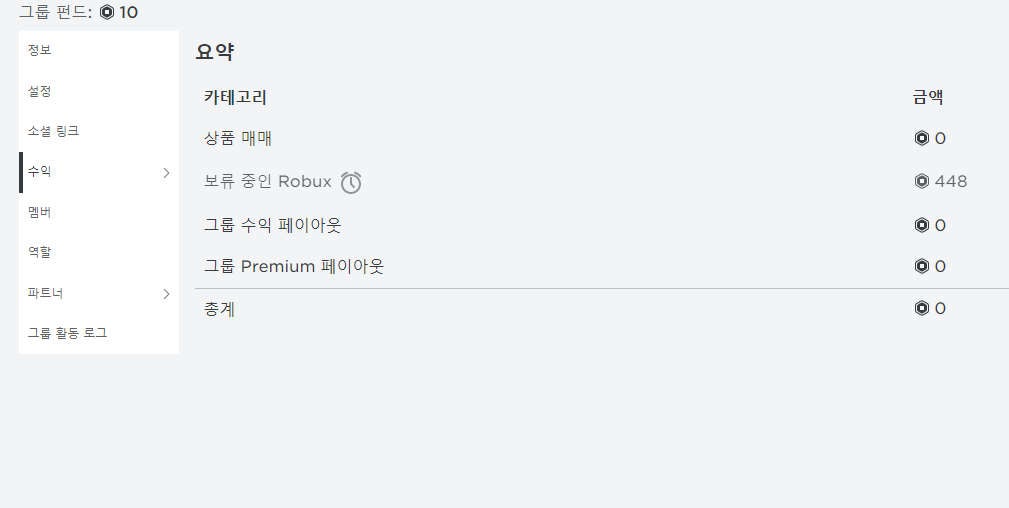Click Robux icon in 그룹 수익 페이아웃 row
The height and width of the screenshot is (508, 1009).
[922, 225]
